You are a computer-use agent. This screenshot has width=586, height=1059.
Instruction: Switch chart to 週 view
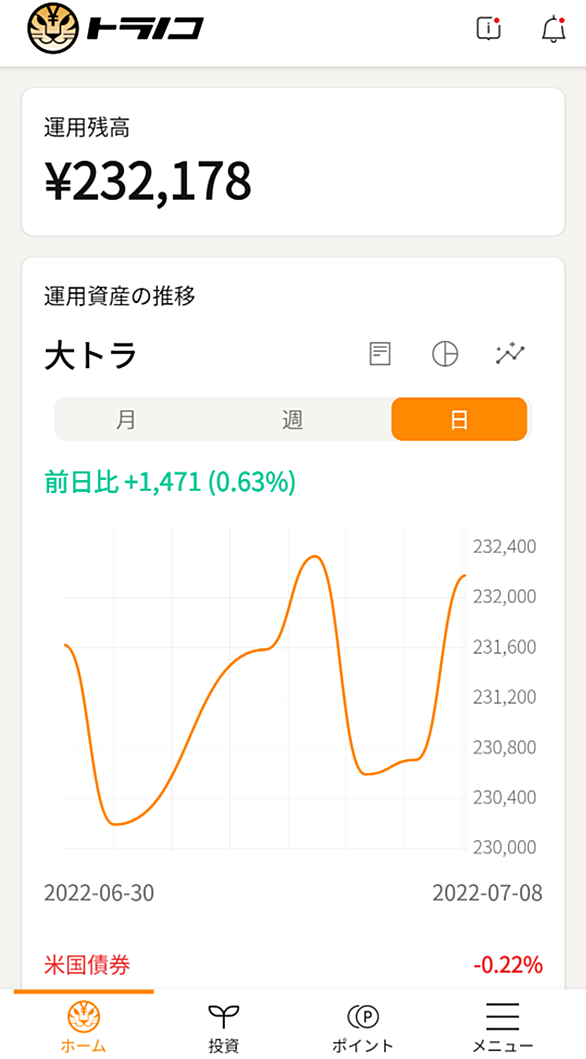click(293, 419)
